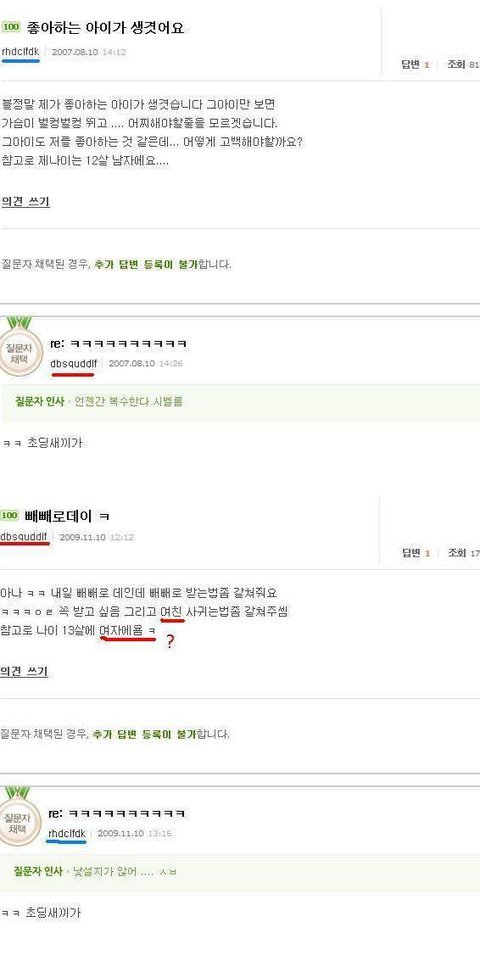Open the first answer title re: ㅋㅋㅋㅋ
Image resolution: width=480 pixels, height=961 pixels.
(118, 344)
